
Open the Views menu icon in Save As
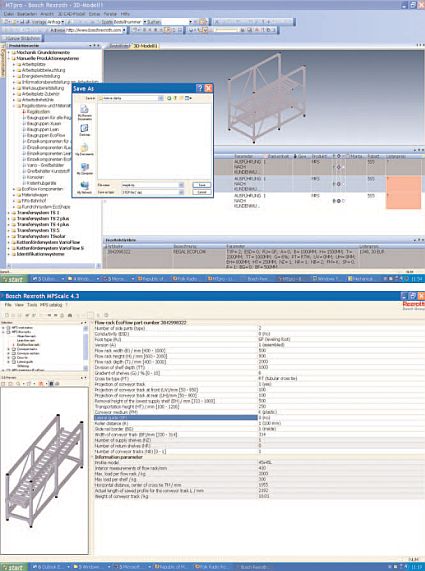click(188, 98)
